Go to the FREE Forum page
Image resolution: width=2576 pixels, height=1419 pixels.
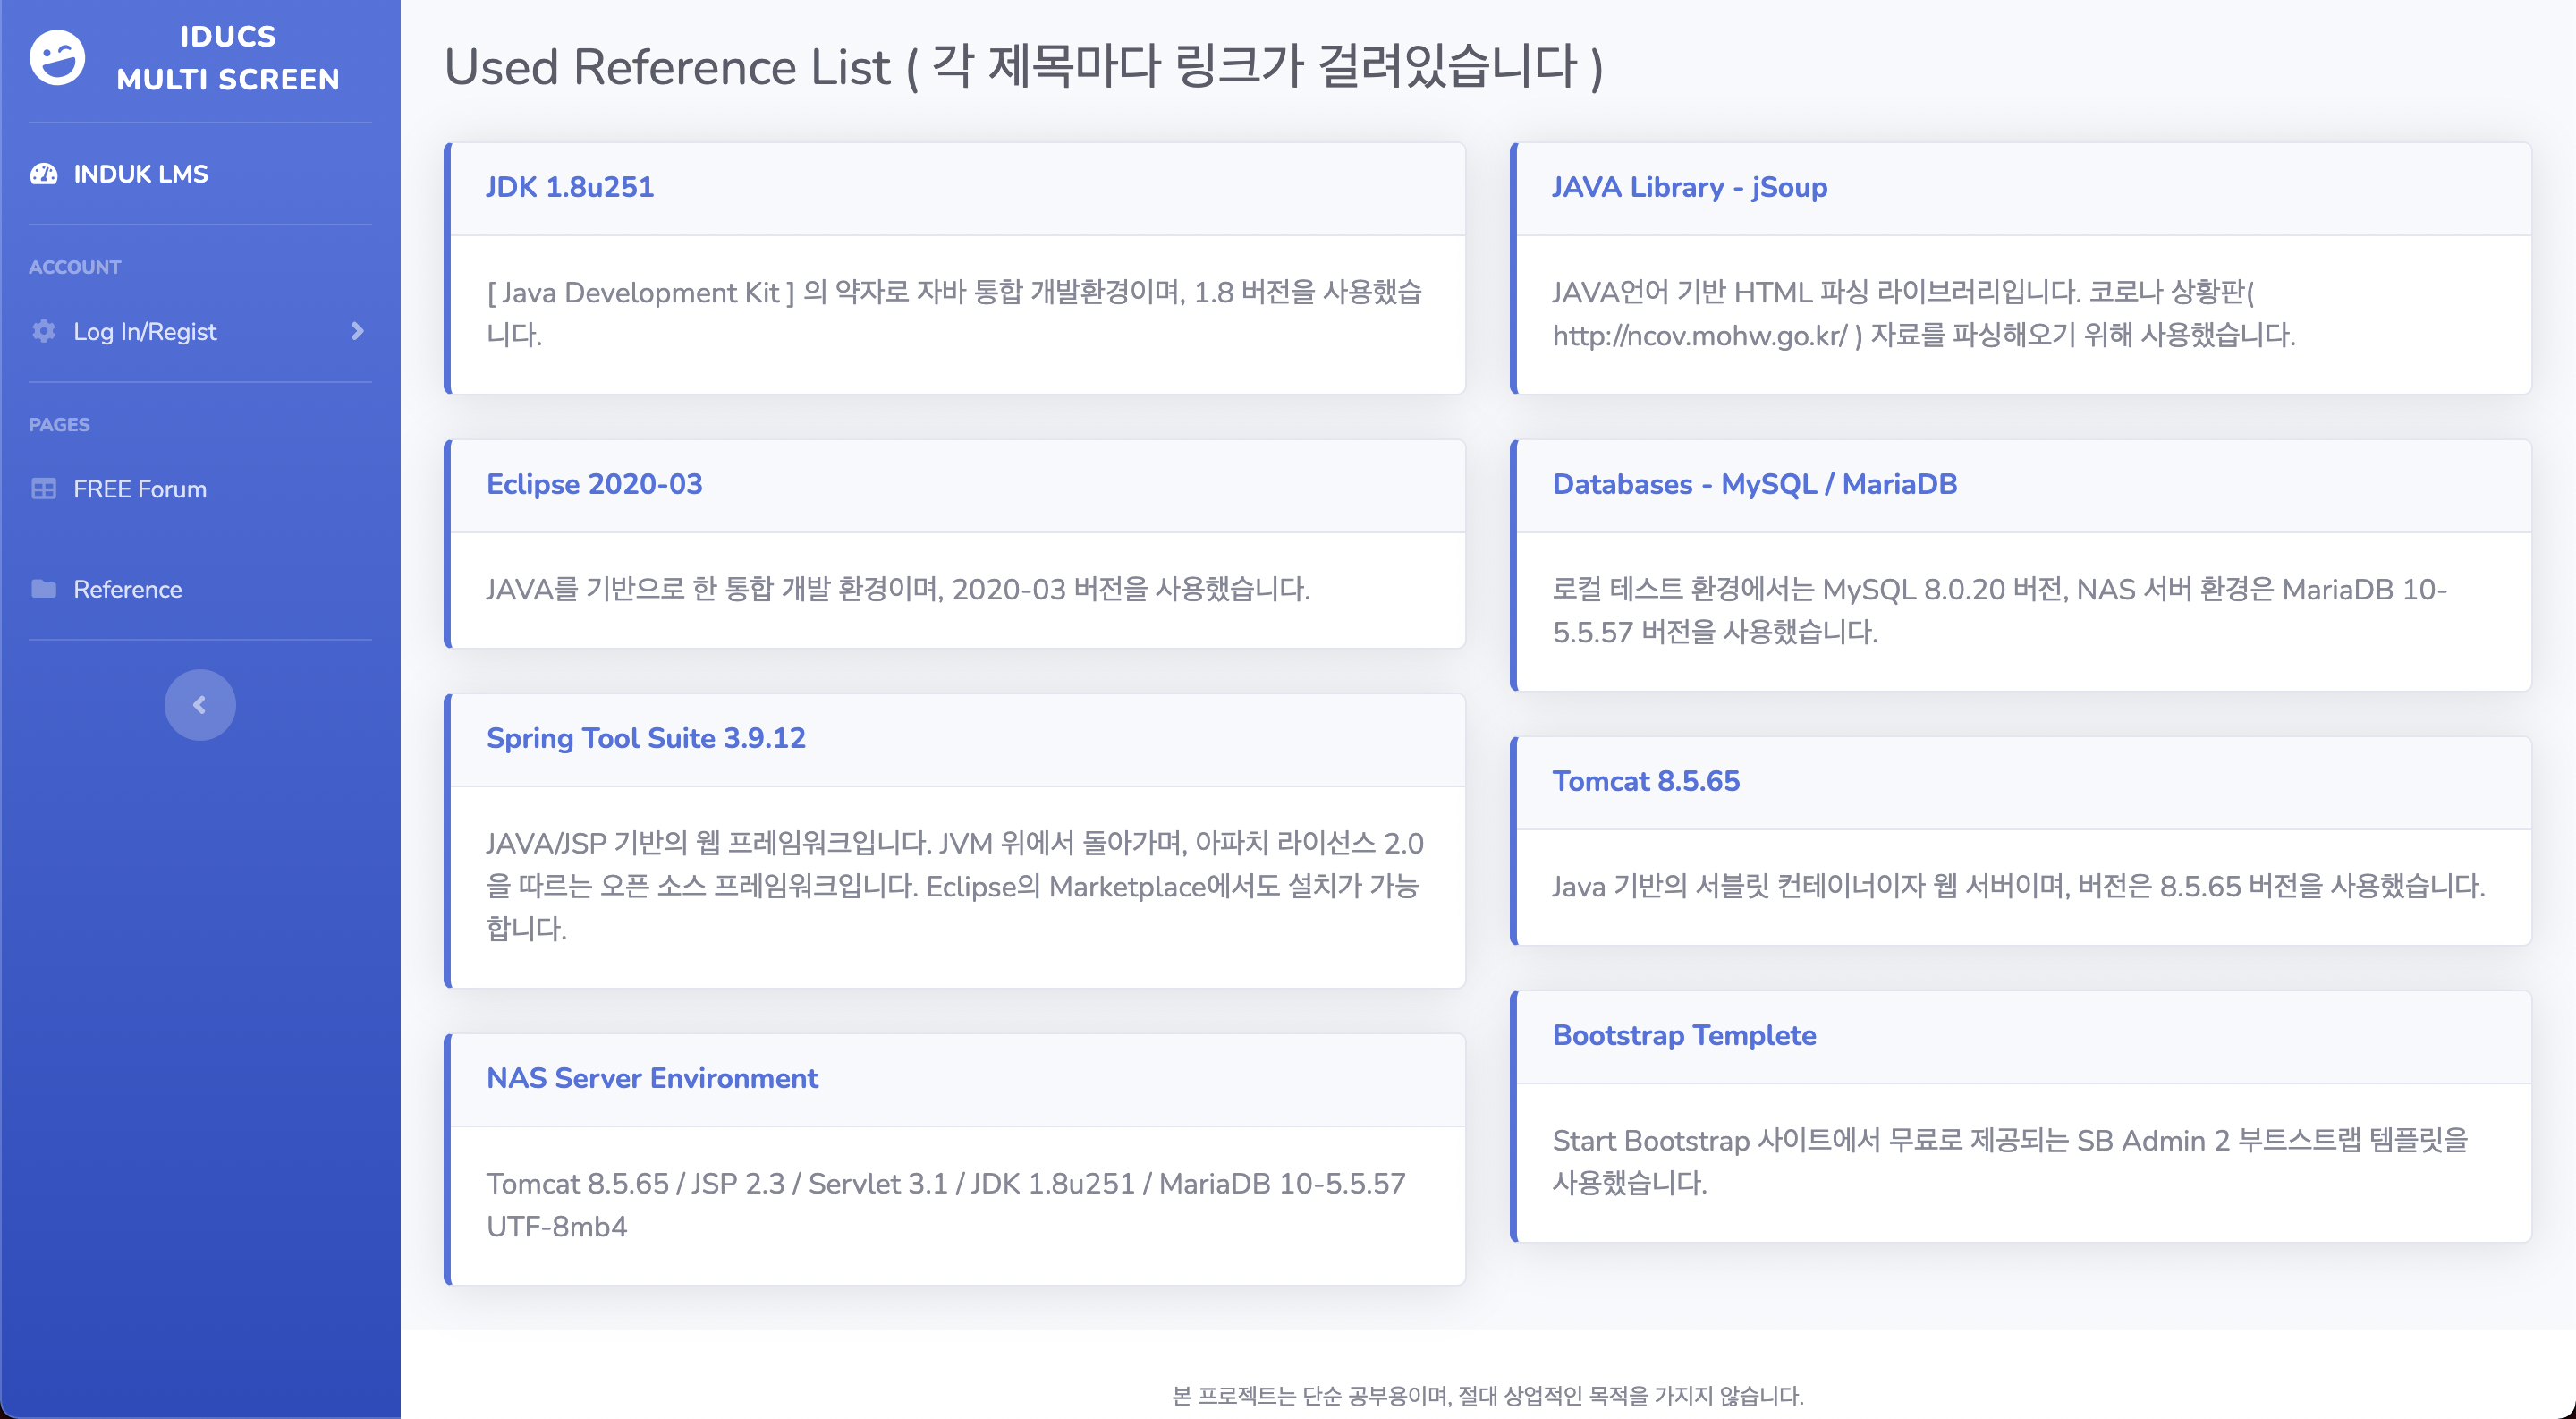140,489
